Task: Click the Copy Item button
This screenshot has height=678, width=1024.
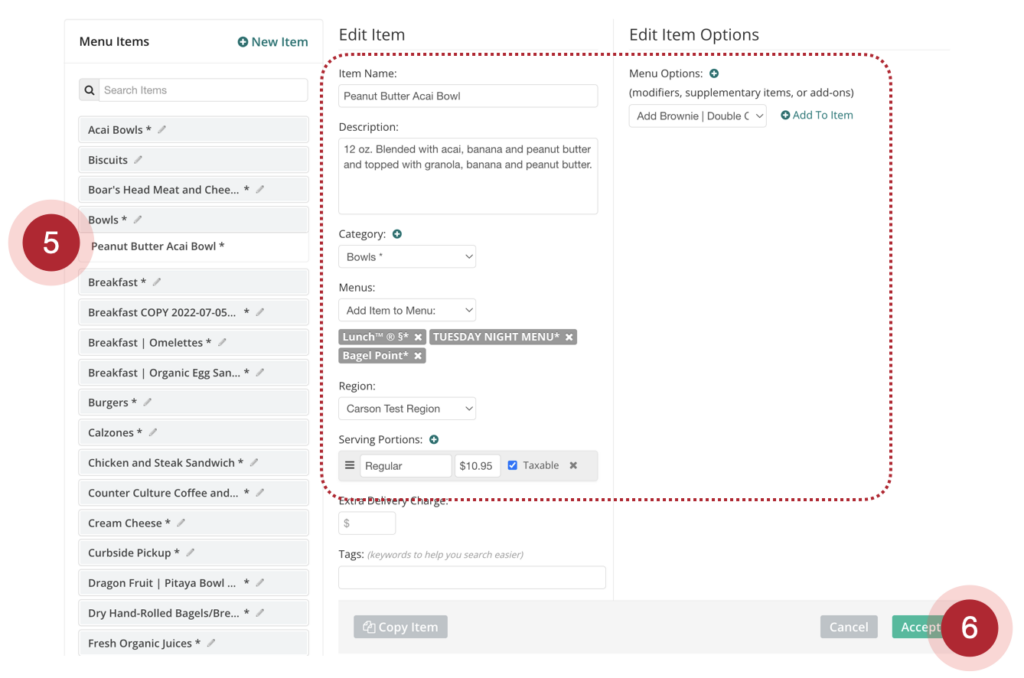Action: click(x=400, y=627)
